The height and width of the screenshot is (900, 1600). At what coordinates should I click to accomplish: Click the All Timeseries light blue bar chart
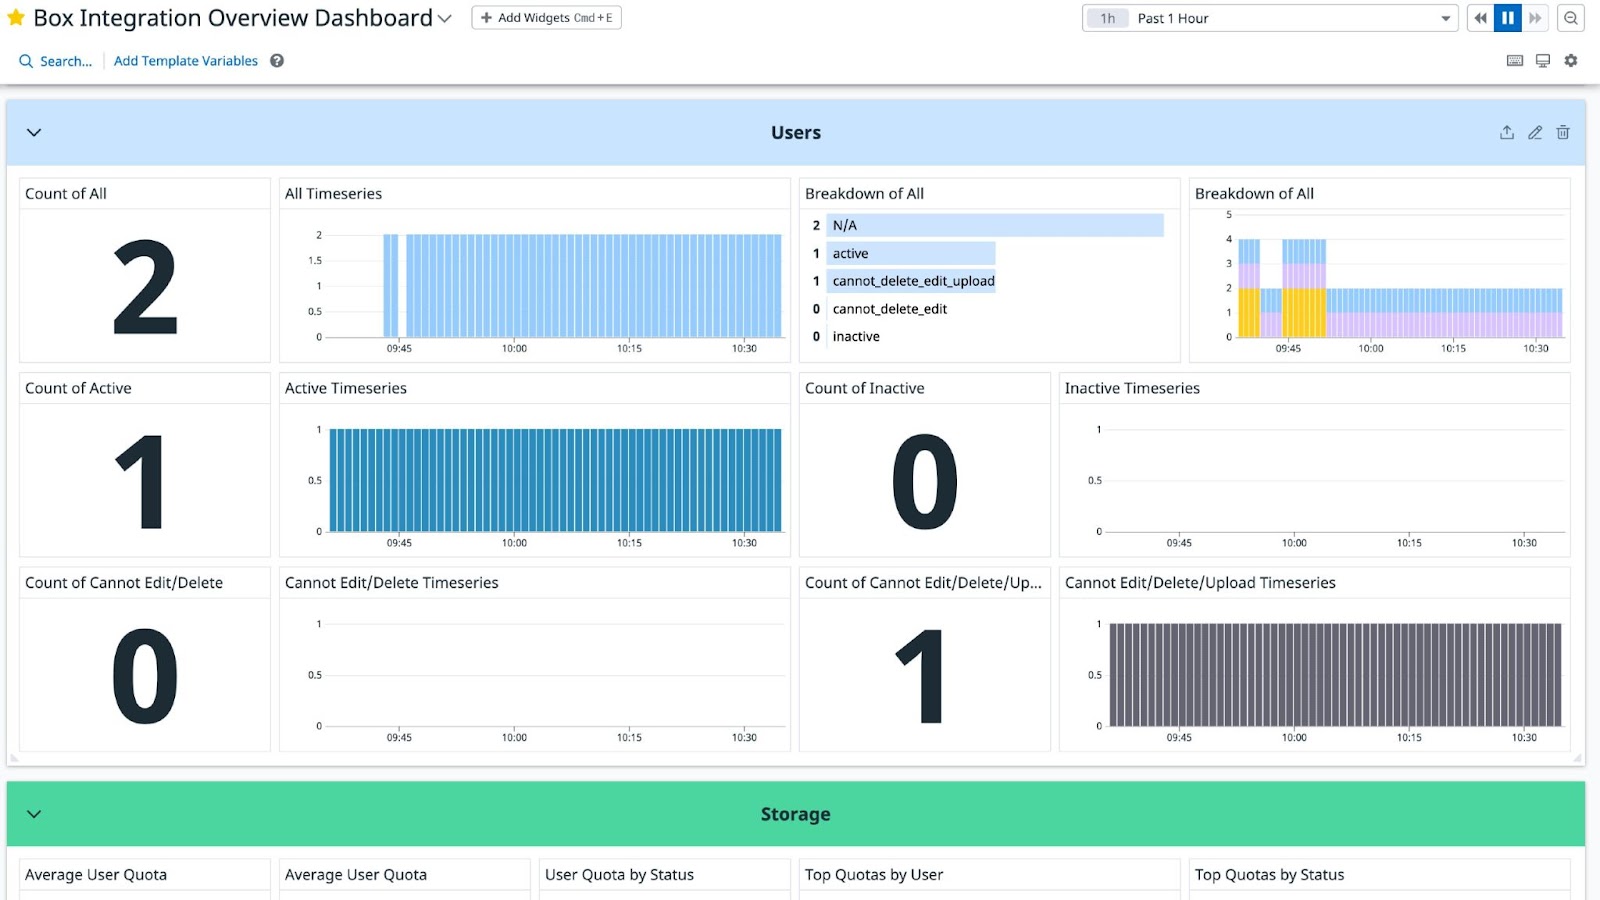(582, 286)
